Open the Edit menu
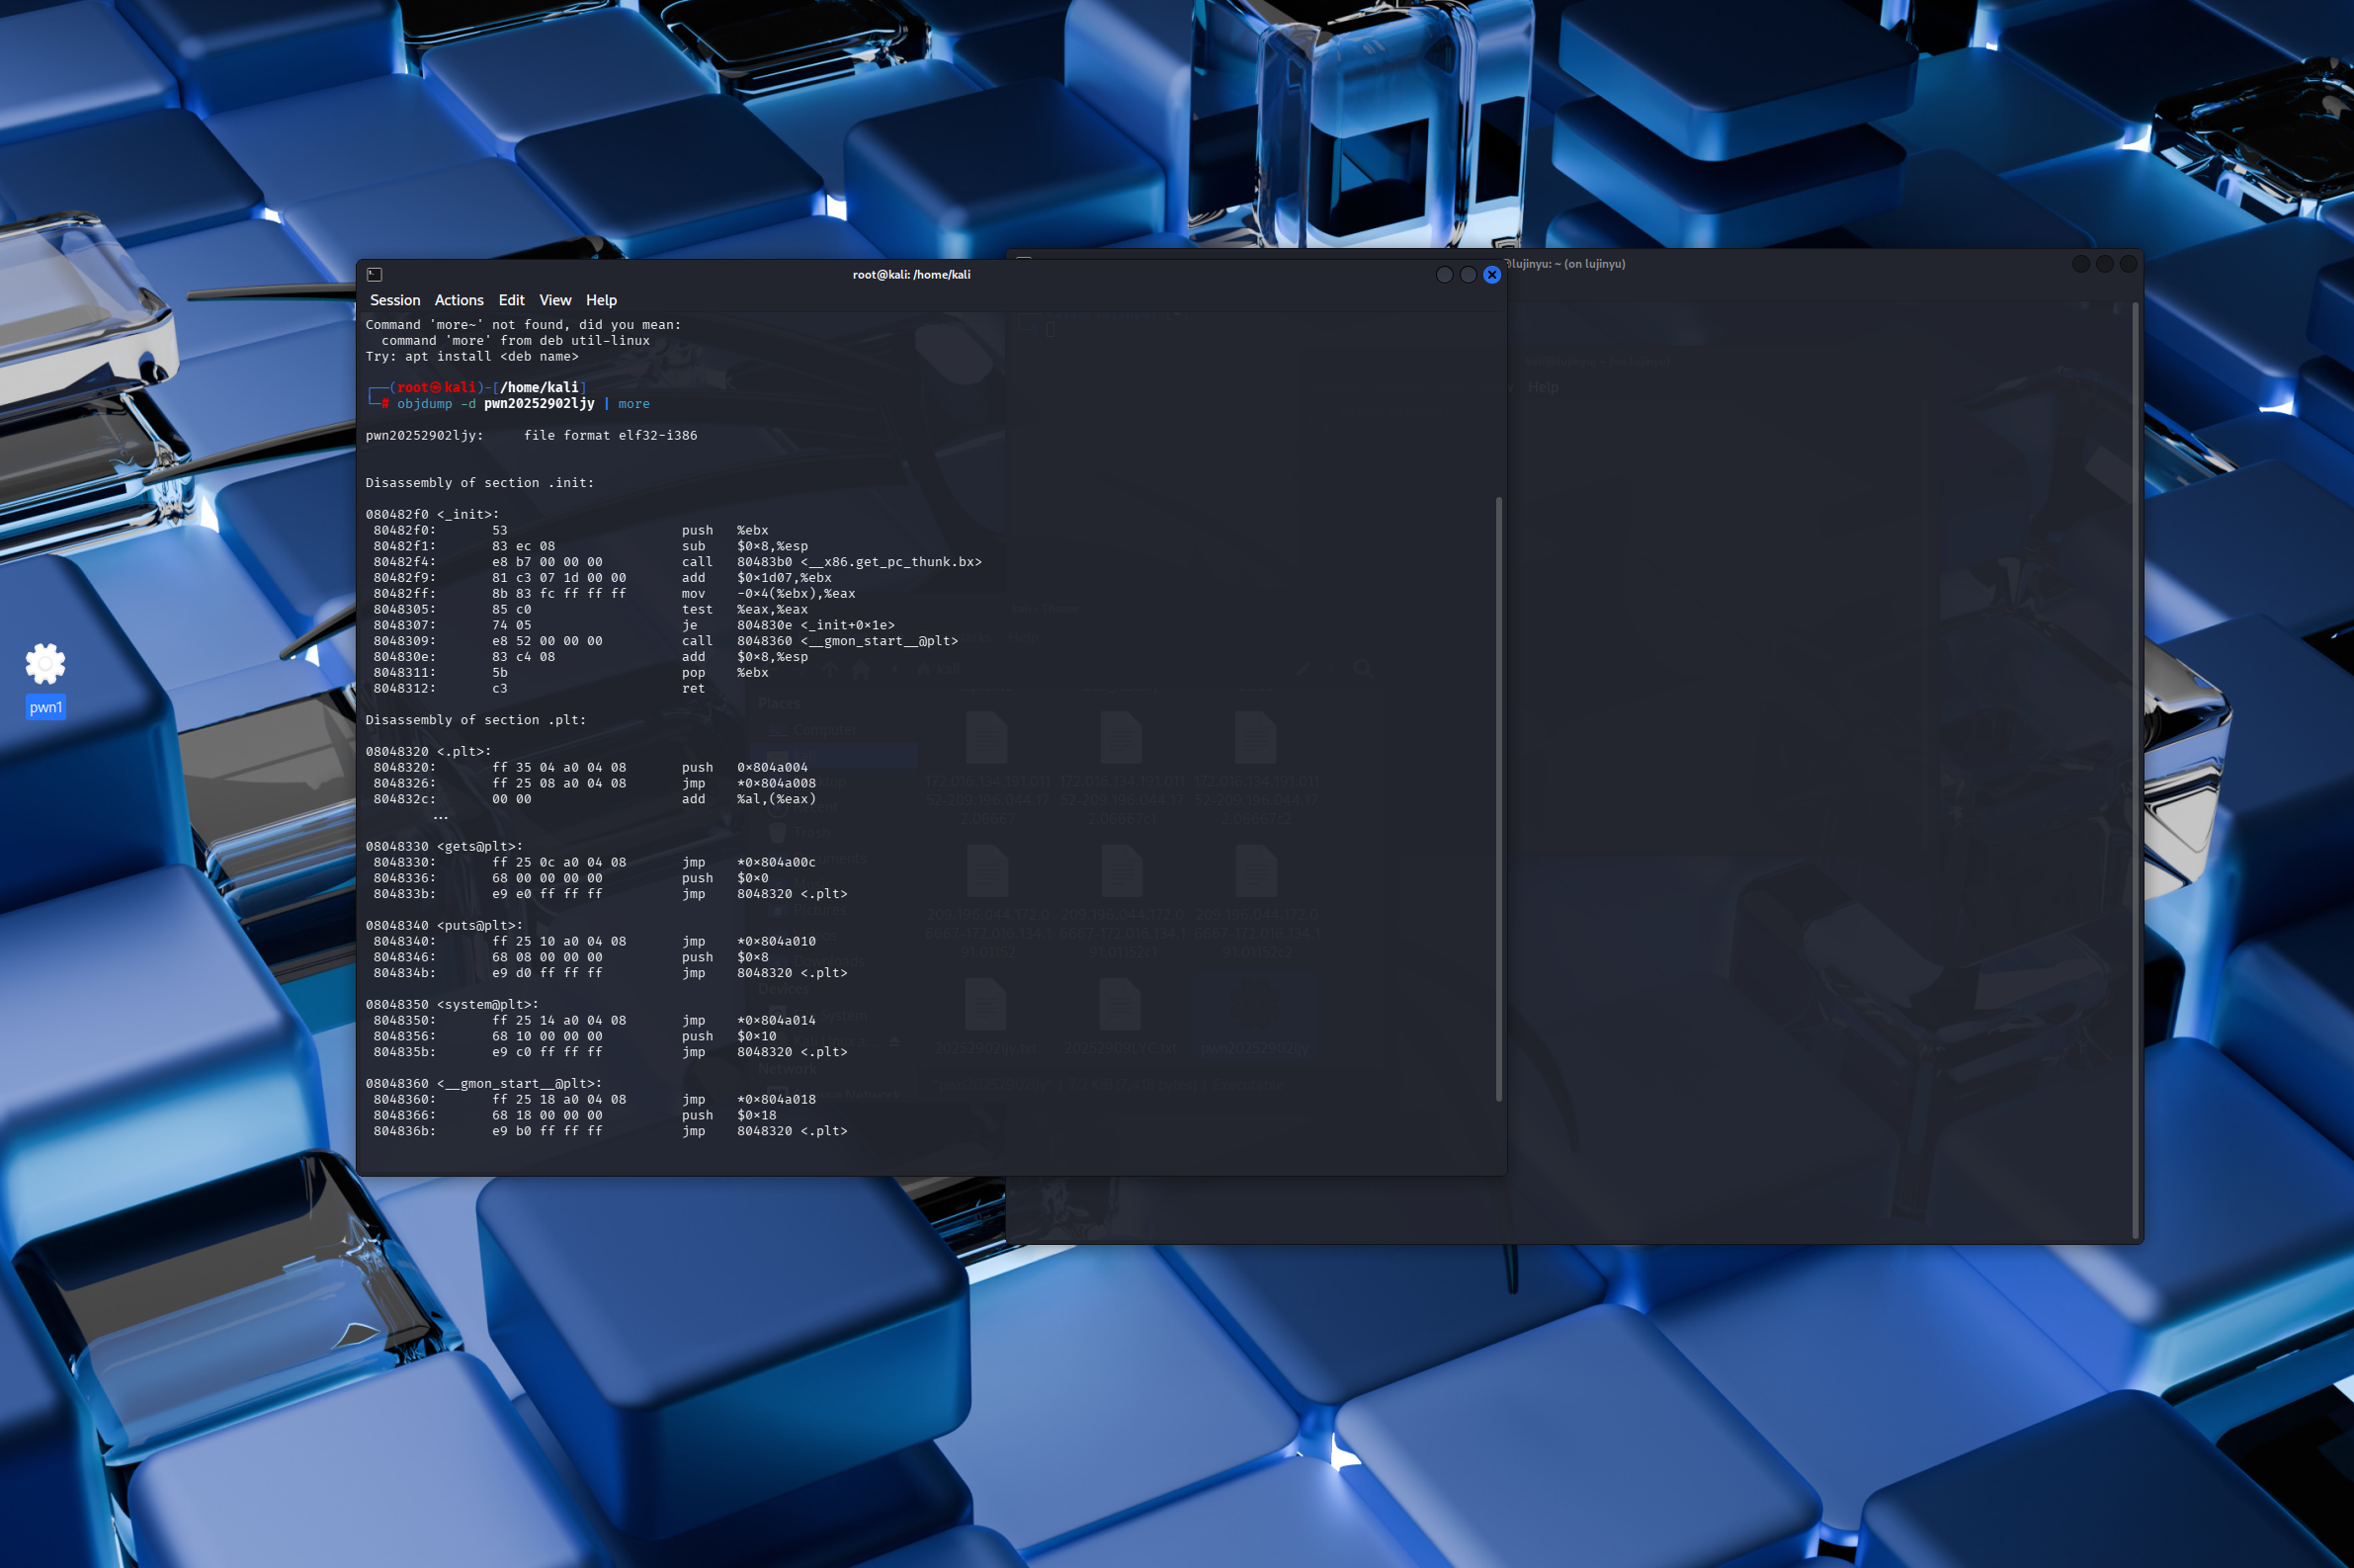The height and width of the screenshot is (1568, 2354). (511, 300)
